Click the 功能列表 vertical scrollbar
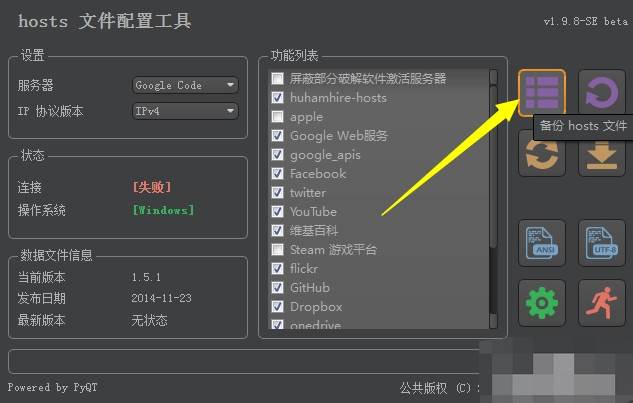Image resolution: width=633 pixels, height=403 pixels. (493, 199)
